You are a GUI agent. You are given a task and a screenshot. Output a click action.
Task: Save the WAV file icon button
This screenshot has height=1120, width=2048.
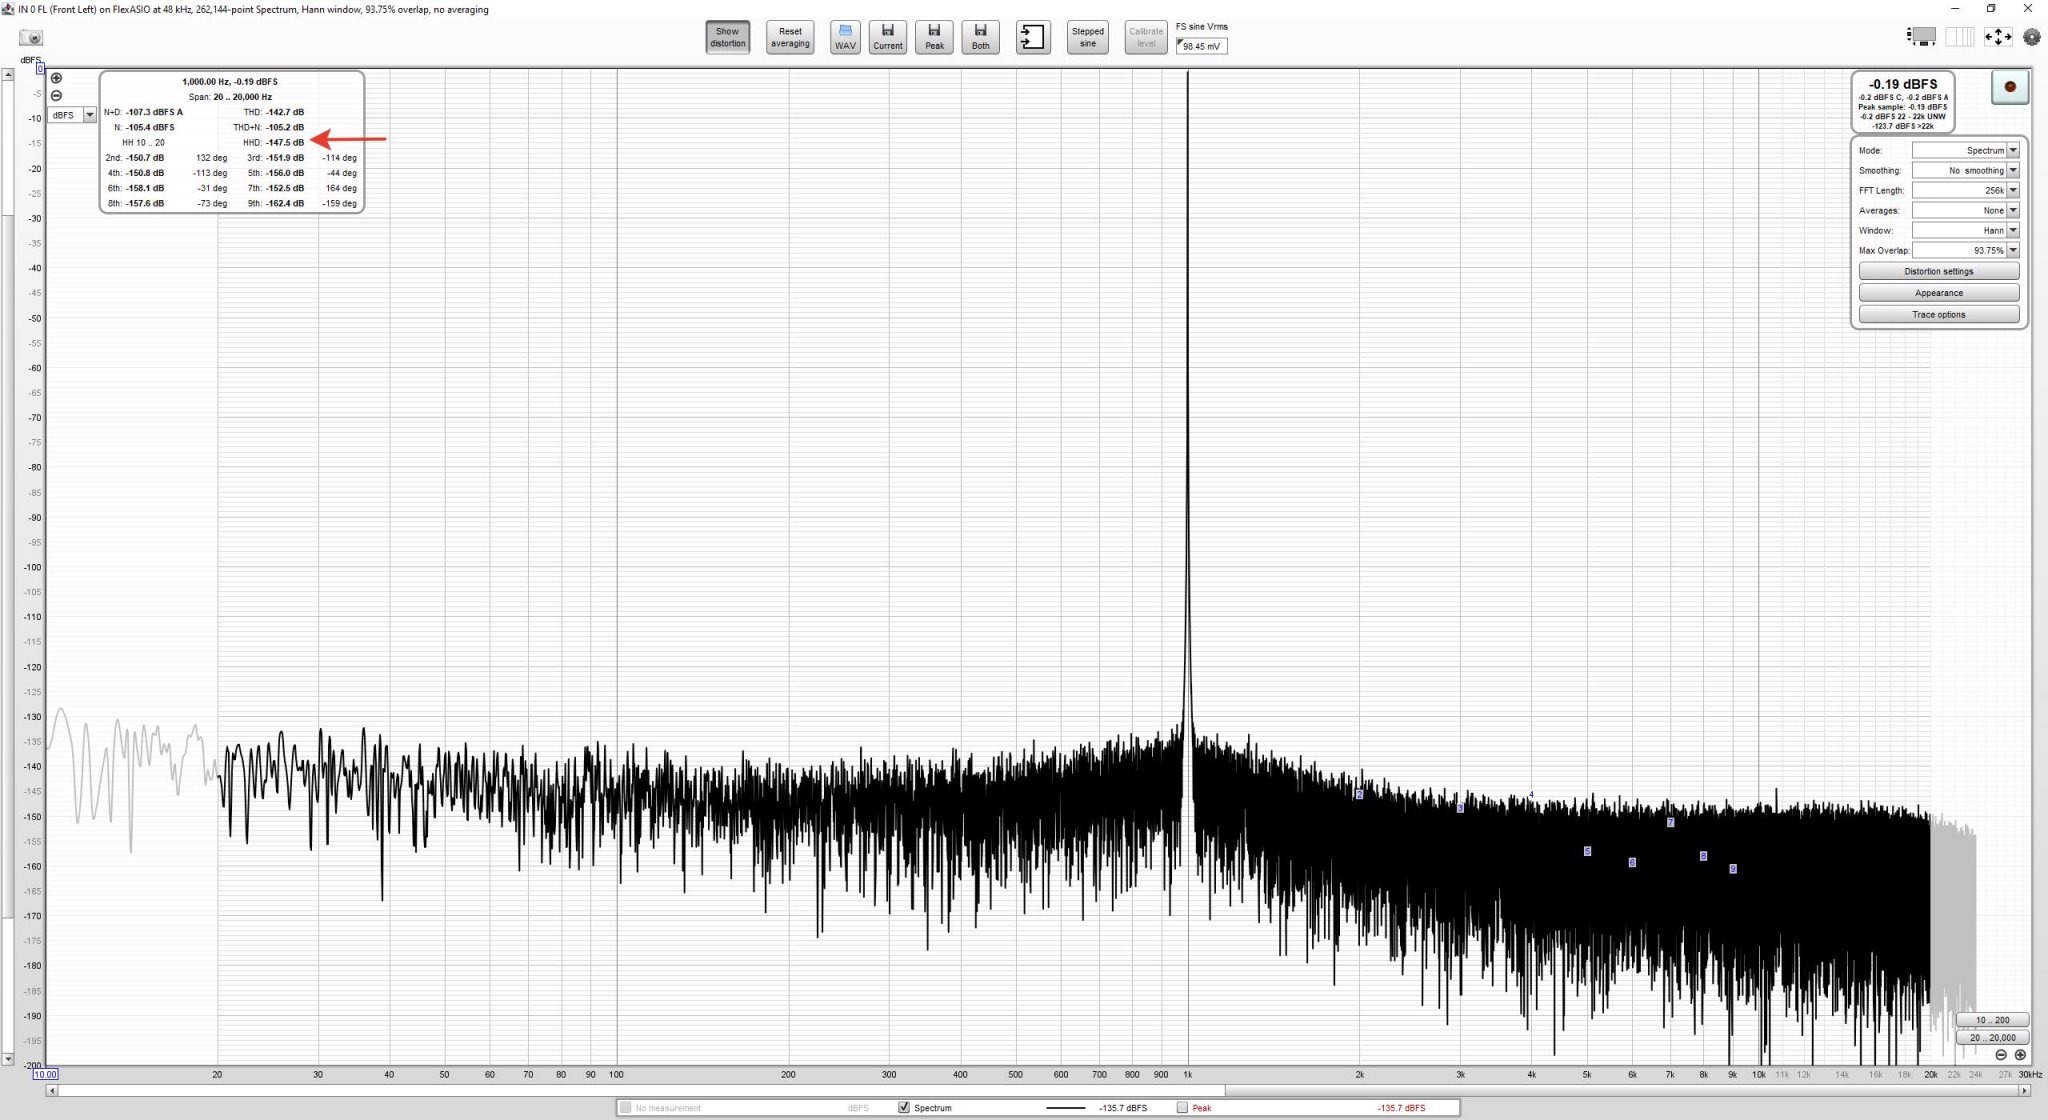845,37
